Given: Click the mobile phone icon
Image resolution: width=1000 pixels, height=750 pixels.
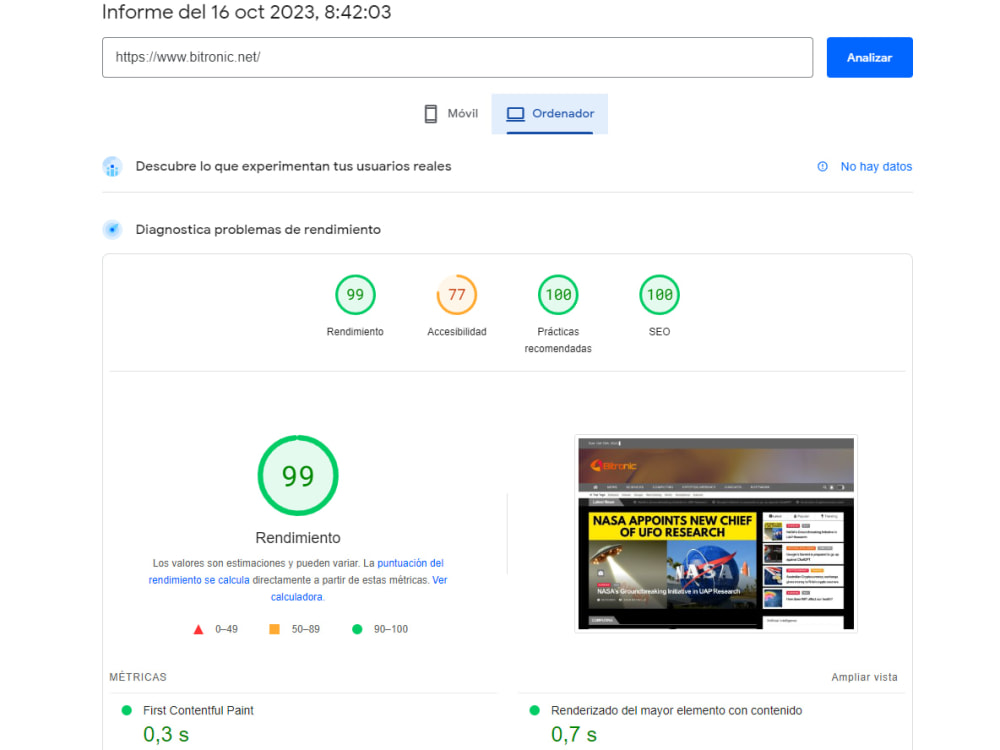Looking at the screenshot, I should click(431, 114).
